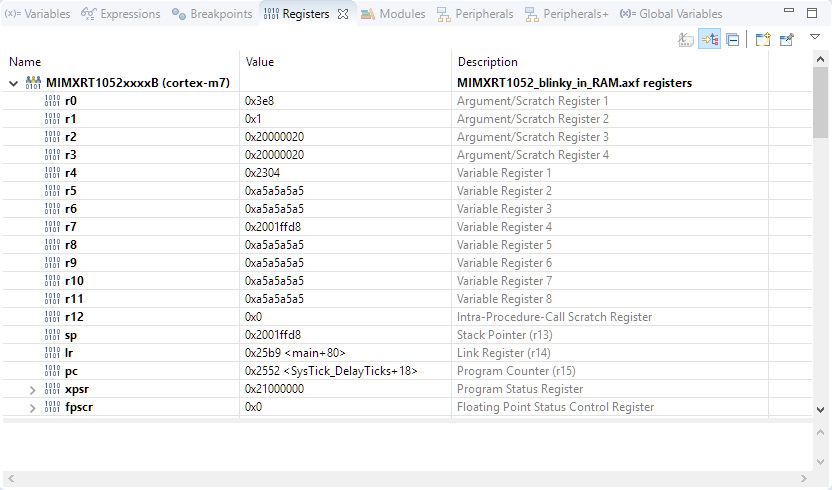The width and height of the screenshot is (832, 490).
Task: Select the xpsr value 0x21000000
Action: pos(274,389)
